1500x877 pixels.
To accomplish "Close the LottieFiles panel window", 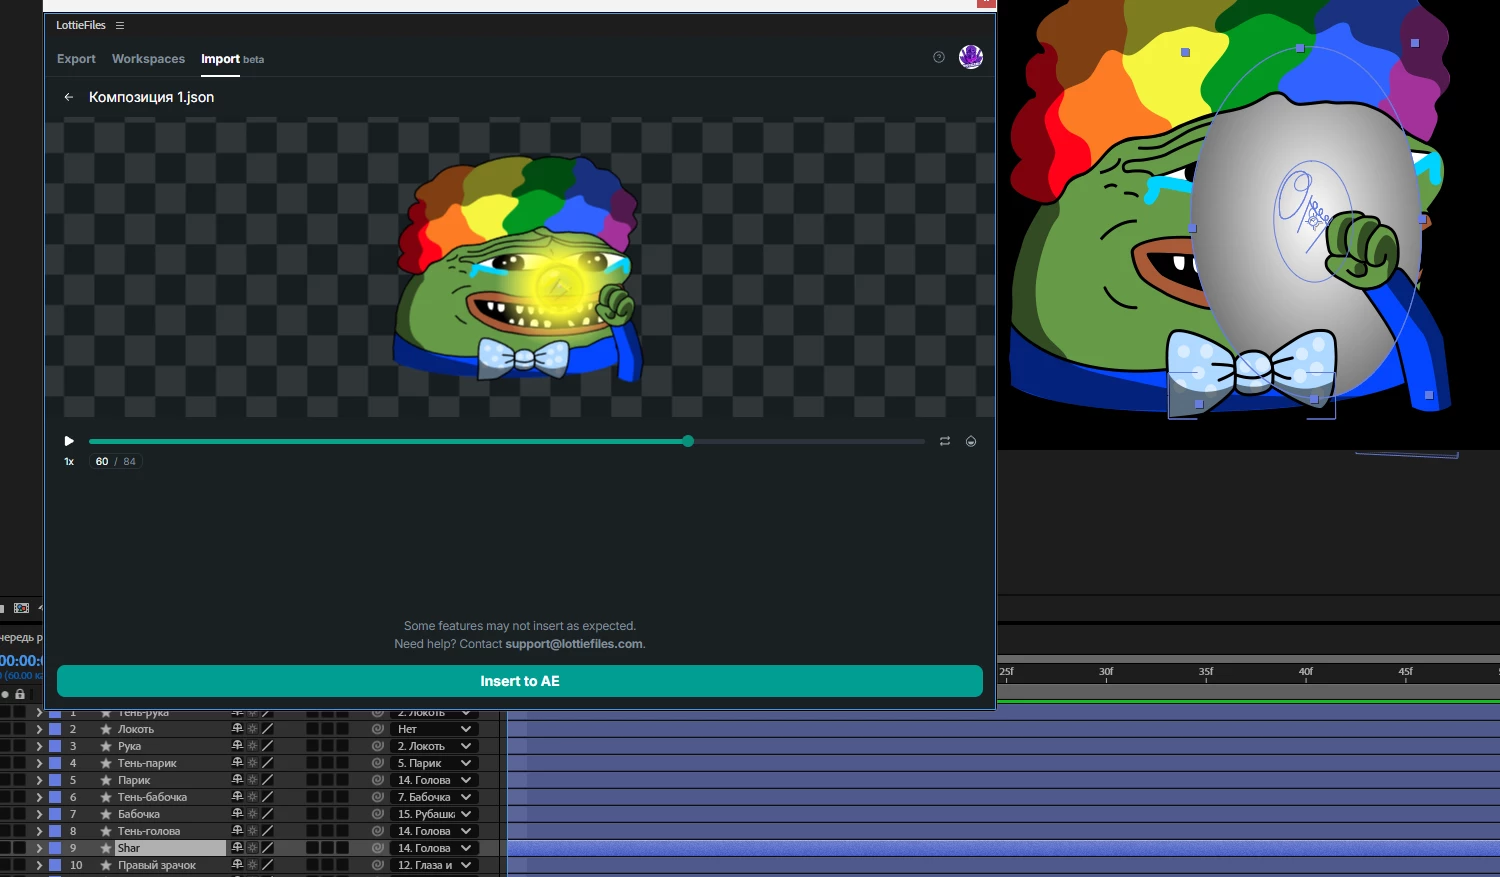I will coord(986,3).
